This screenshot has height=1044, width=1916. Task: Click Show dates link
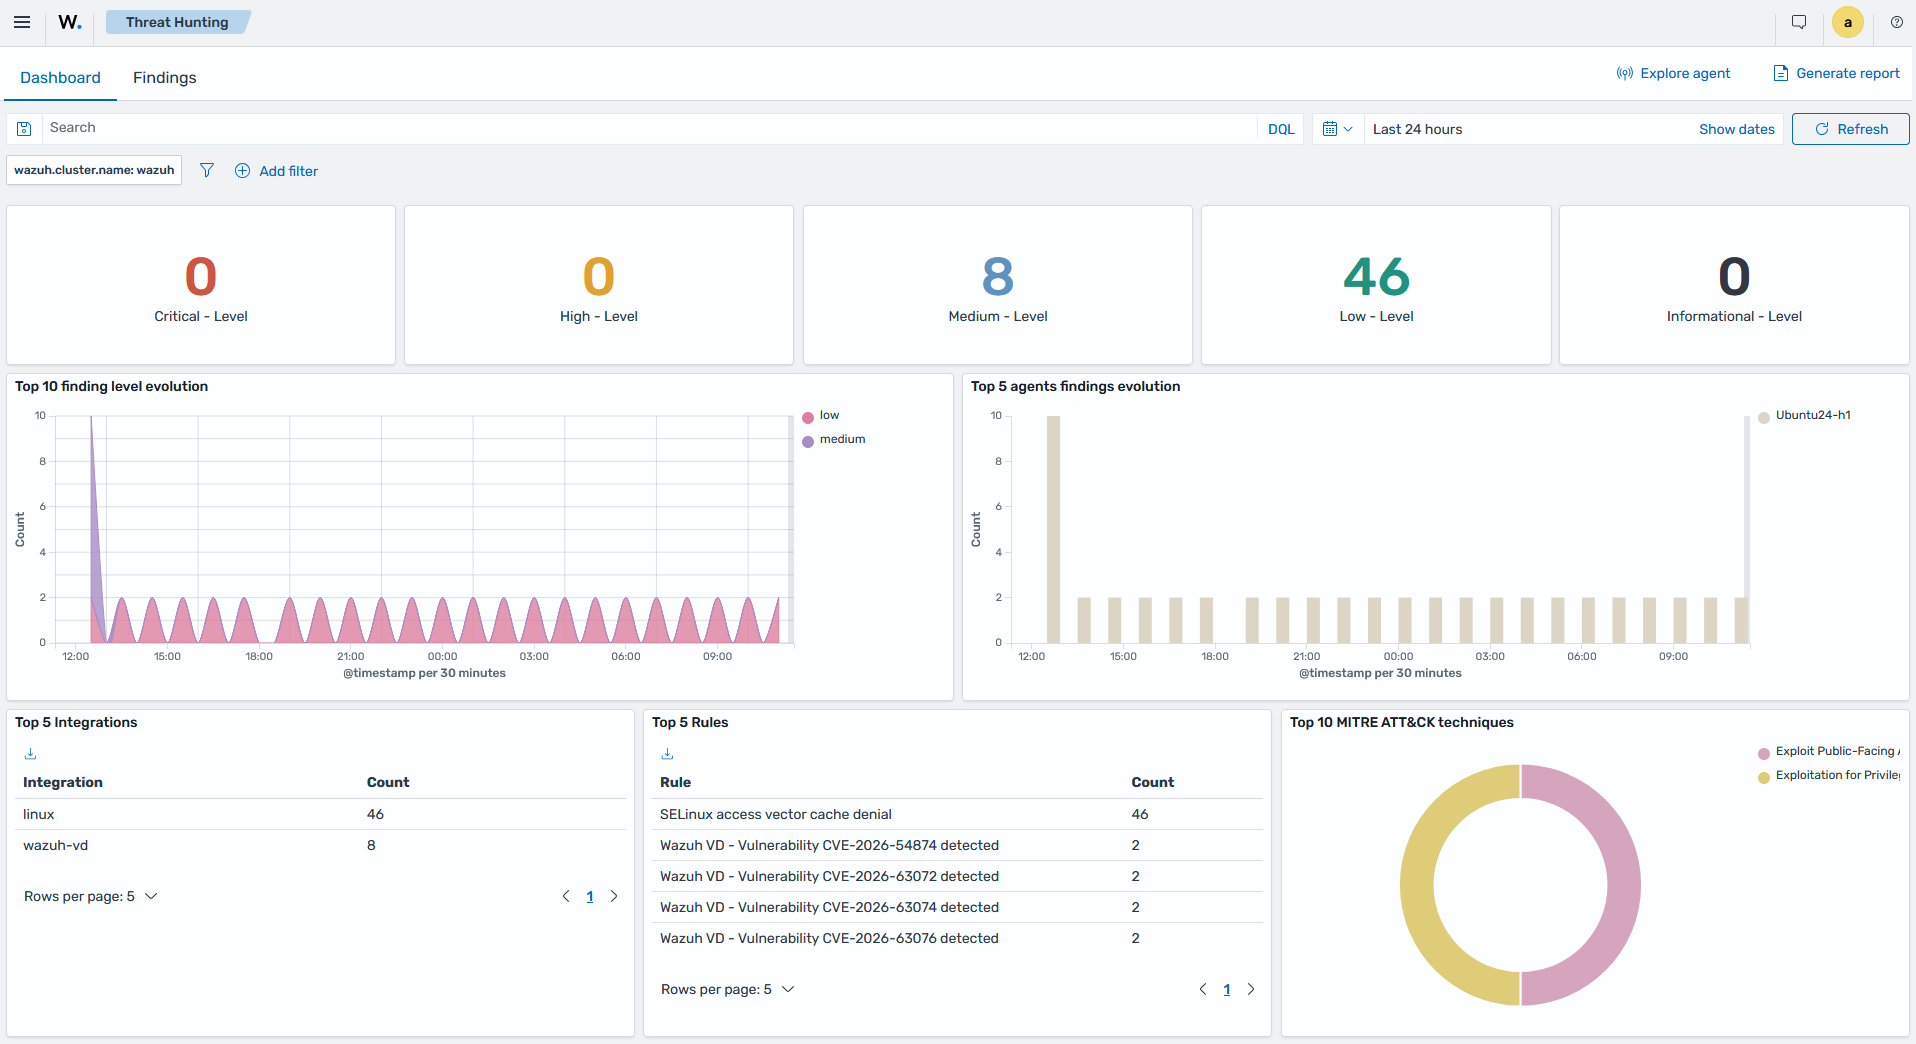click(x=1736, y=129)
